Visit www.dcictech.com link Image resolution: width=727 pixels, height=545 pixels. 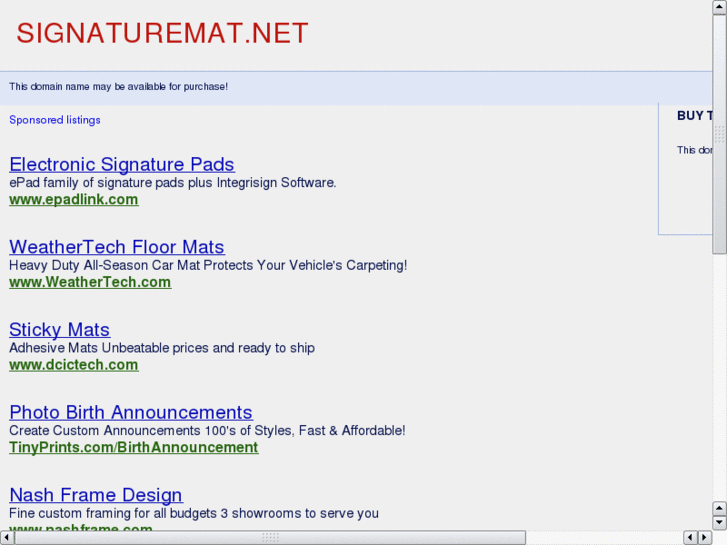coord(74,365)
